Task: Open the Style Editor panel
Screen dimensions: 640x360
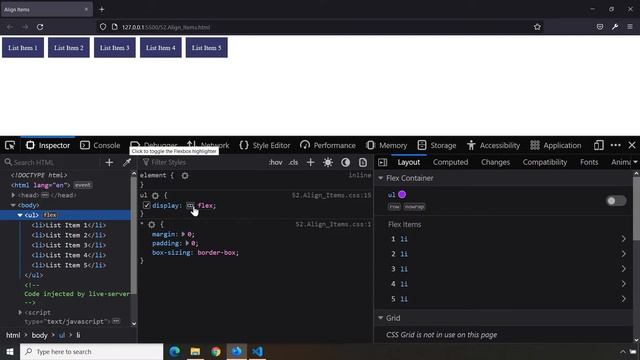Action: [x=265, y=145]
